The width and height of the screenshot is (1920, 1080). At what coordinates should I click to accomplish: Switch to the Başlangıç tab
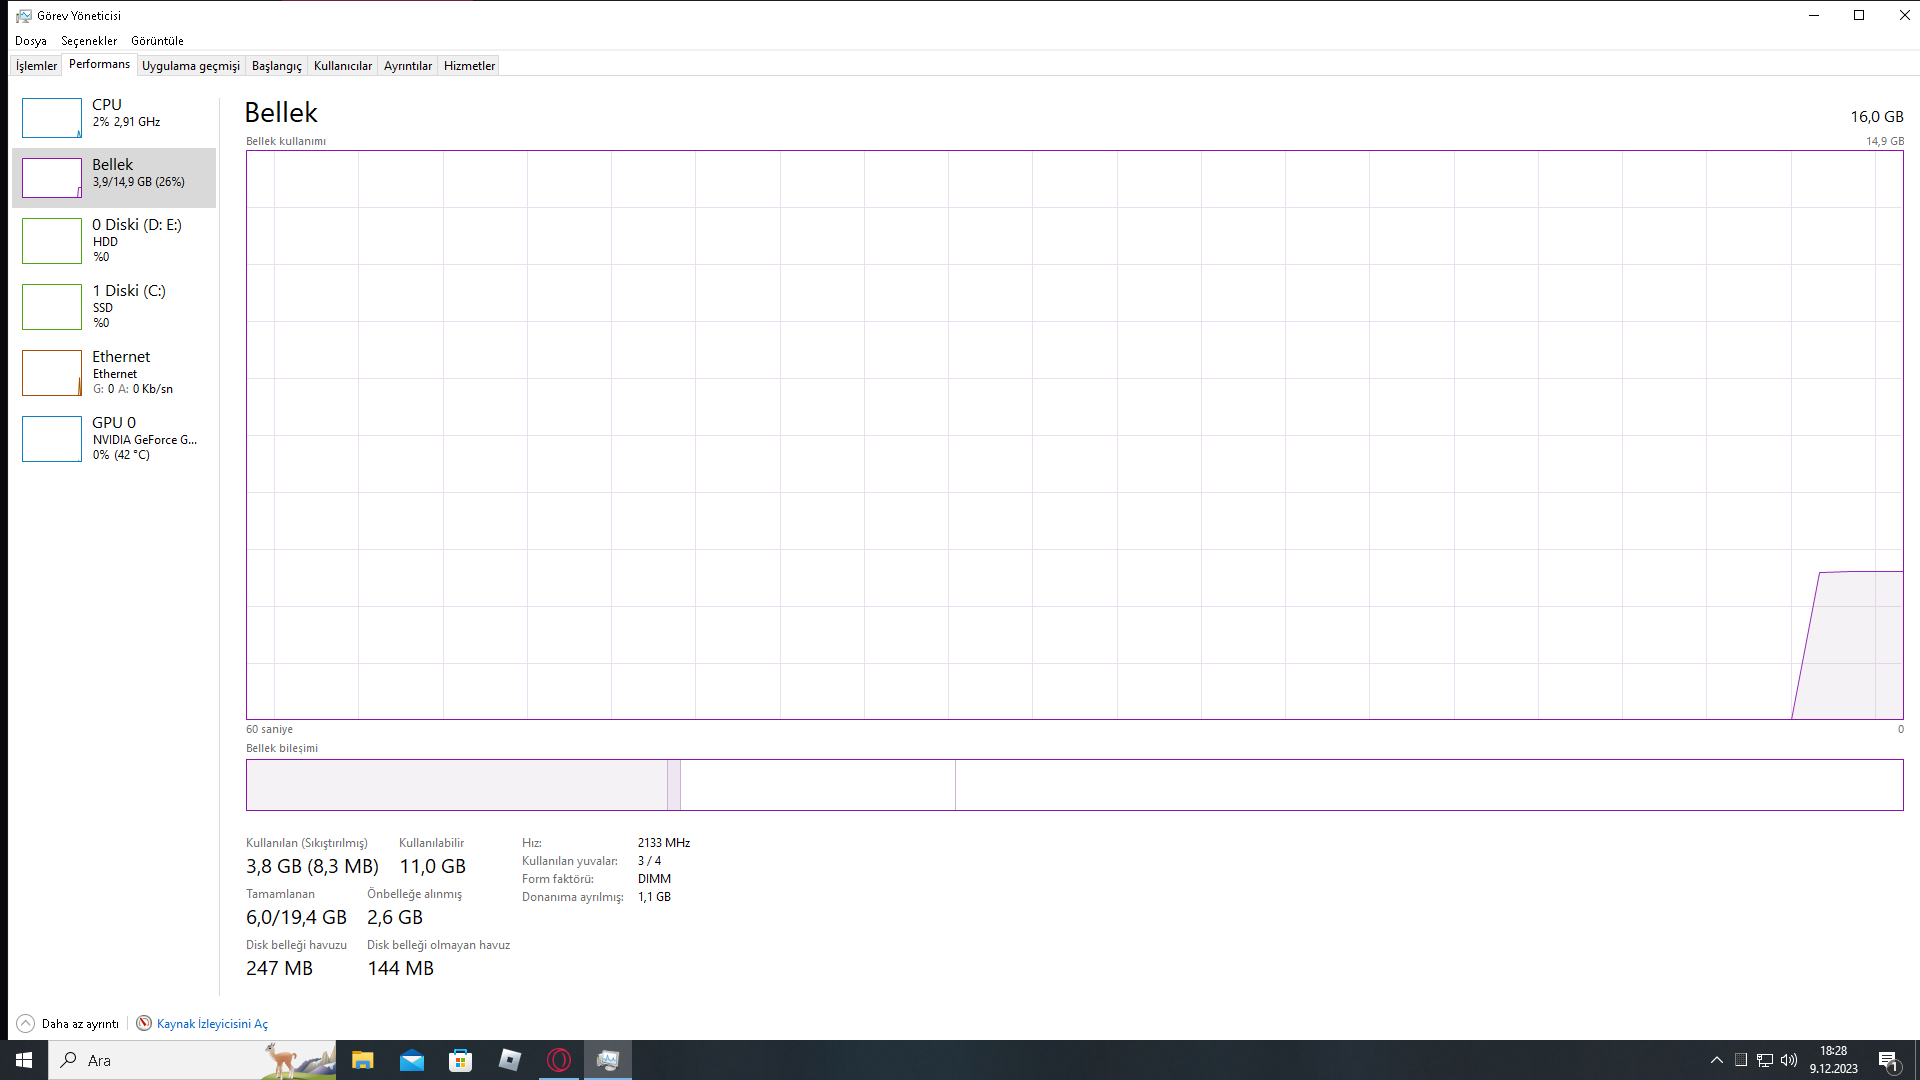point(276,66)
